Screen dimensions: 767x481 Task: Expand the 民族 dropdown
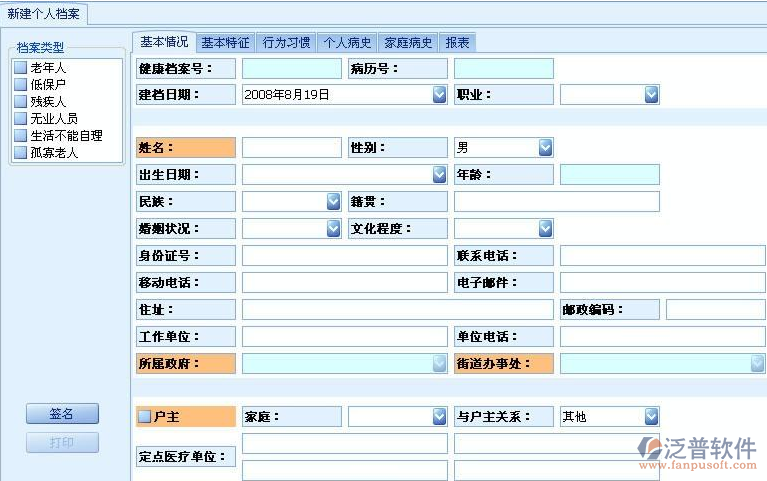pos(333,201)
